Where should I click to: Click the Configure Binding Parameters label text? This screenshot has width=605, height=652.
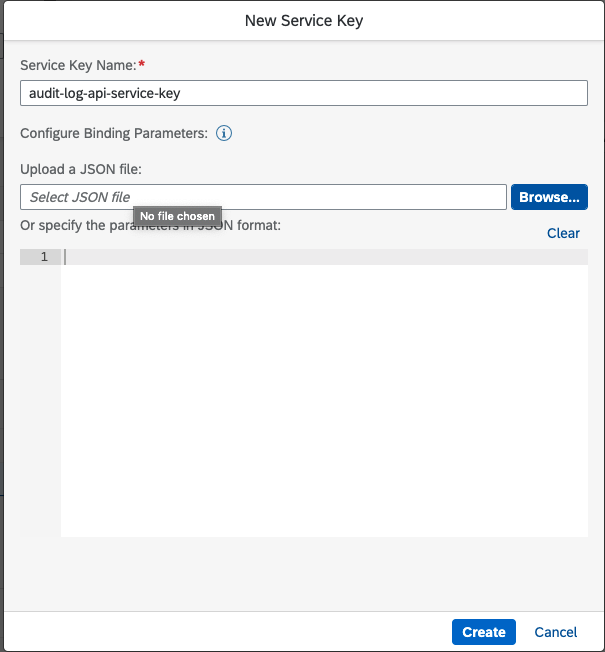[113, 133]
